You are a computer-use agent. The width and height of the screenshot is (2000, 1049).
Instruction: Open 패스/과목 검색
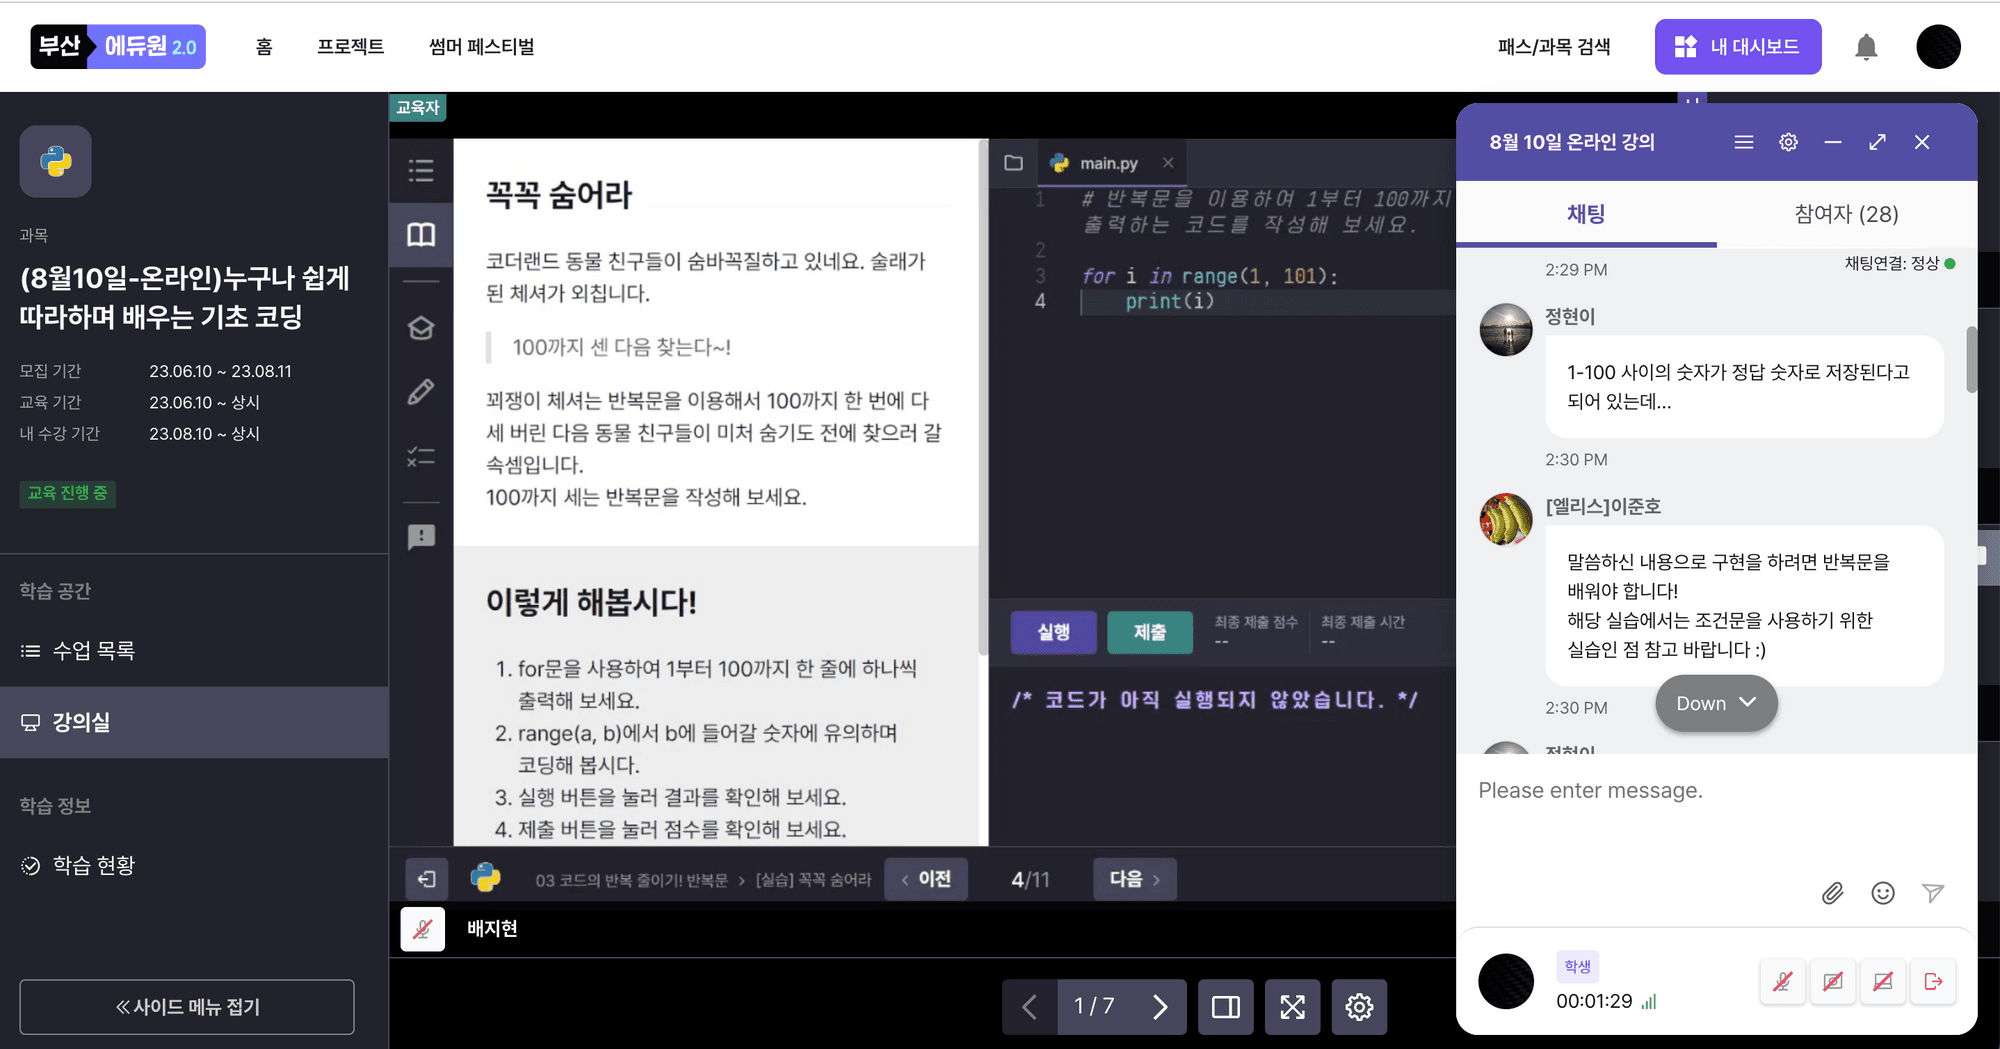click(1553, 47)
